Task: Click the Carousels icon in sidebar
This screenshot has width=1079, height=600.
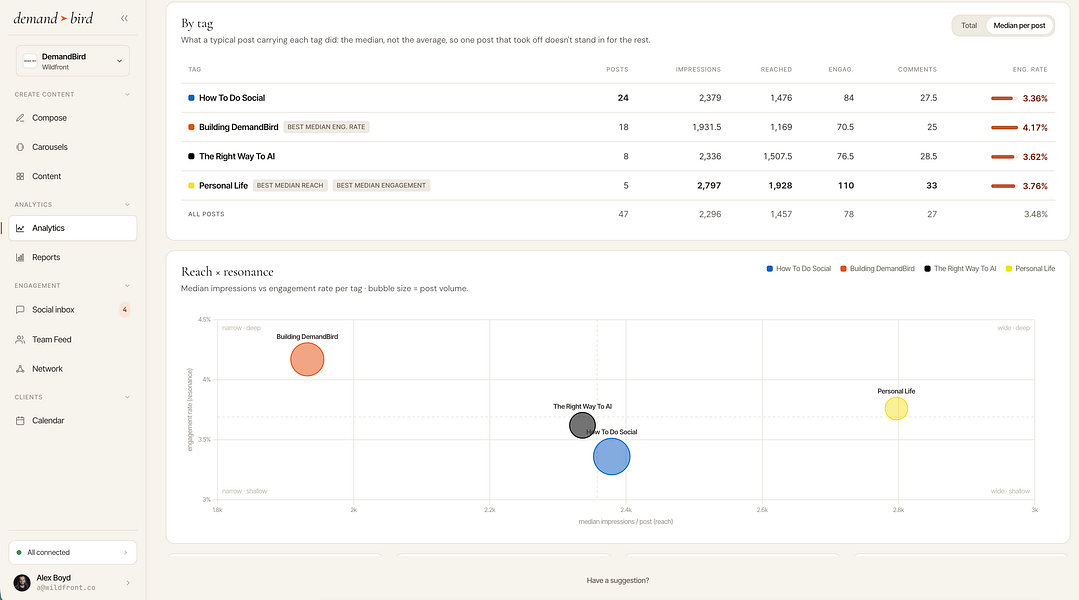Action: coord(20,147)
